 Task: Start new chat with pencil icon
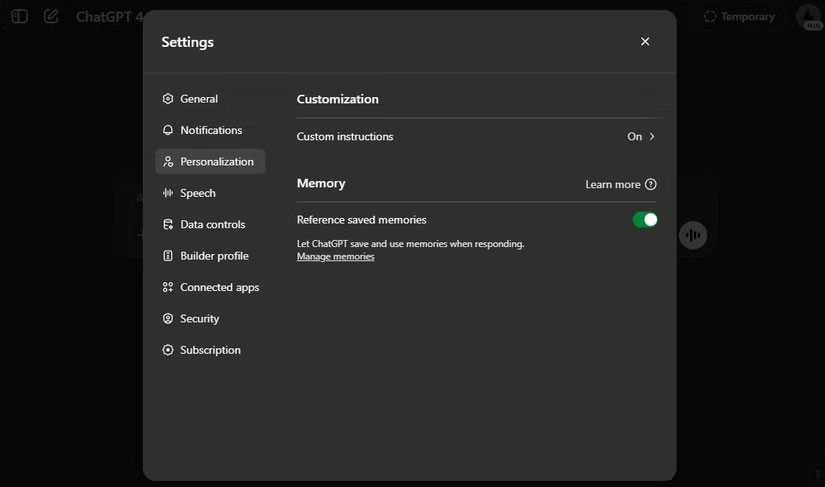[x=51, y=16]
